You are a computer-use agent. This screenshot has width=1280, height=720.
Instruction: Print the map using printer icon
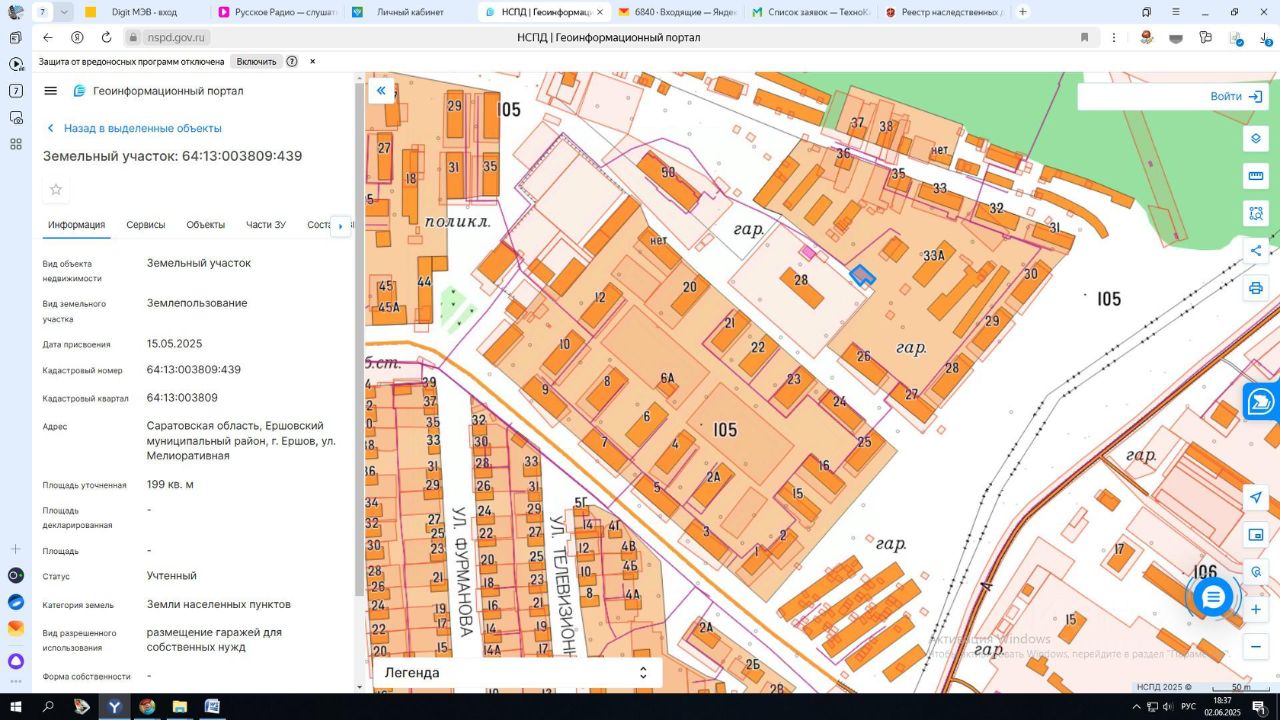[1256, 288]
